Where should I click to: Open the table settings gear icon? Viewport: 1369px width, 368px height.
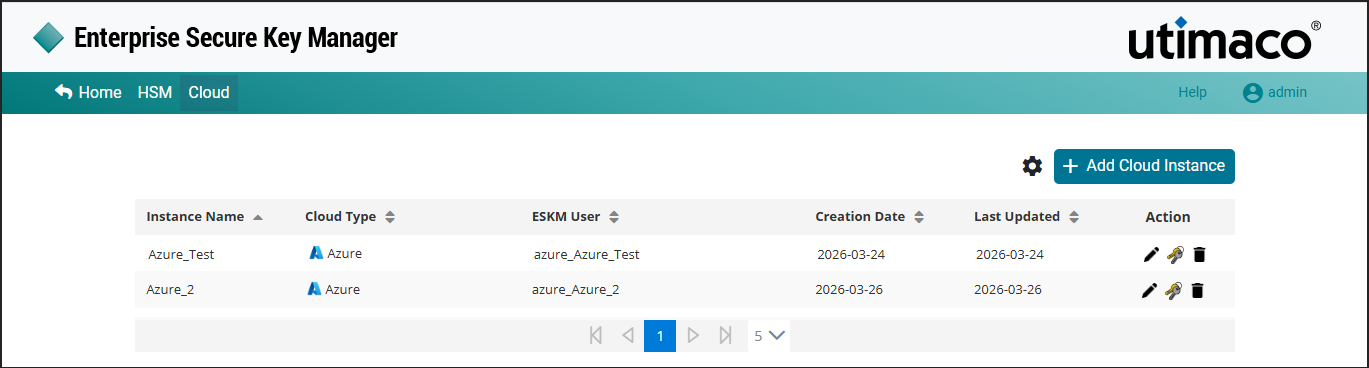pyautogui.click(x=1032, y=166)
